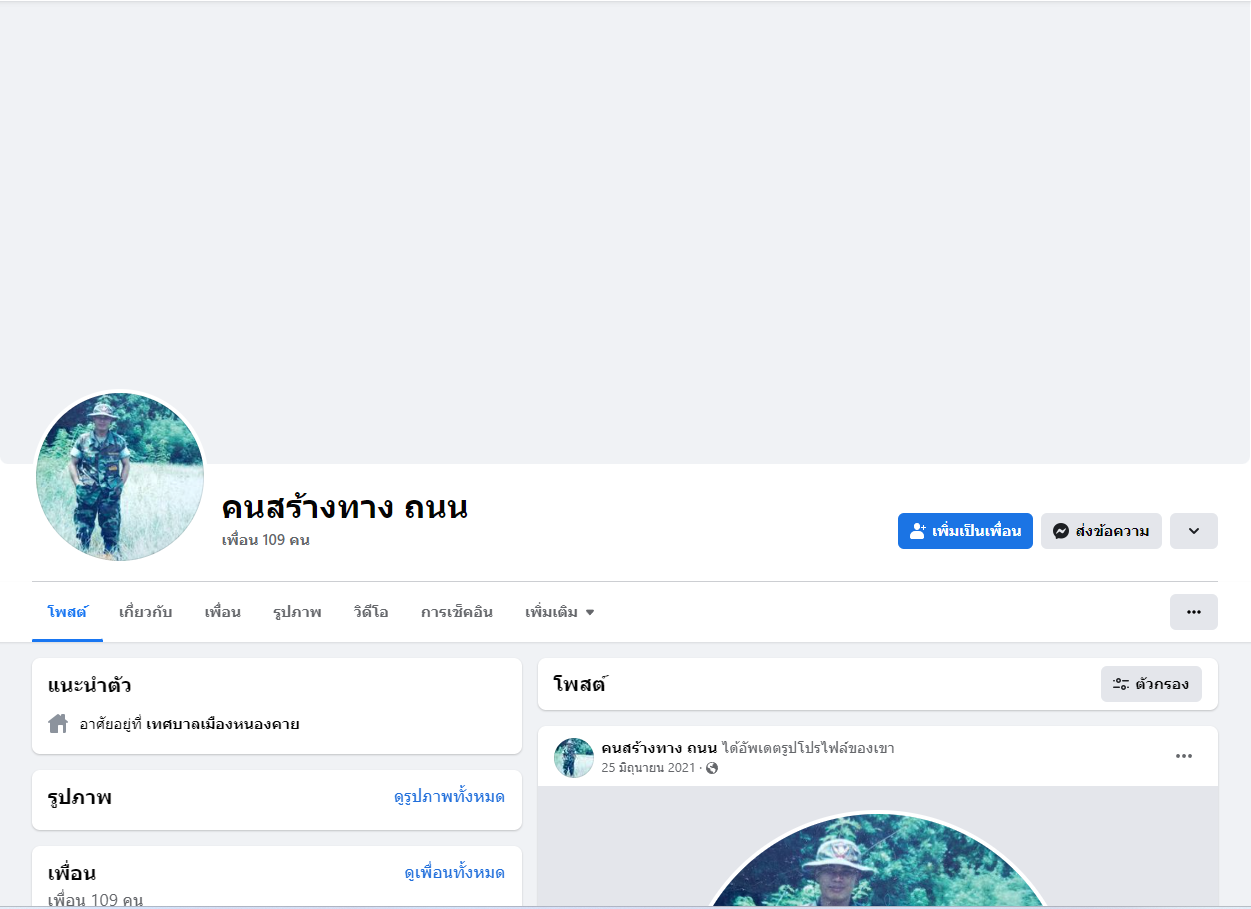This screenshot has width=1251, height=909.
Task: Click the large circular profile picture
Action: click(120, 476)
